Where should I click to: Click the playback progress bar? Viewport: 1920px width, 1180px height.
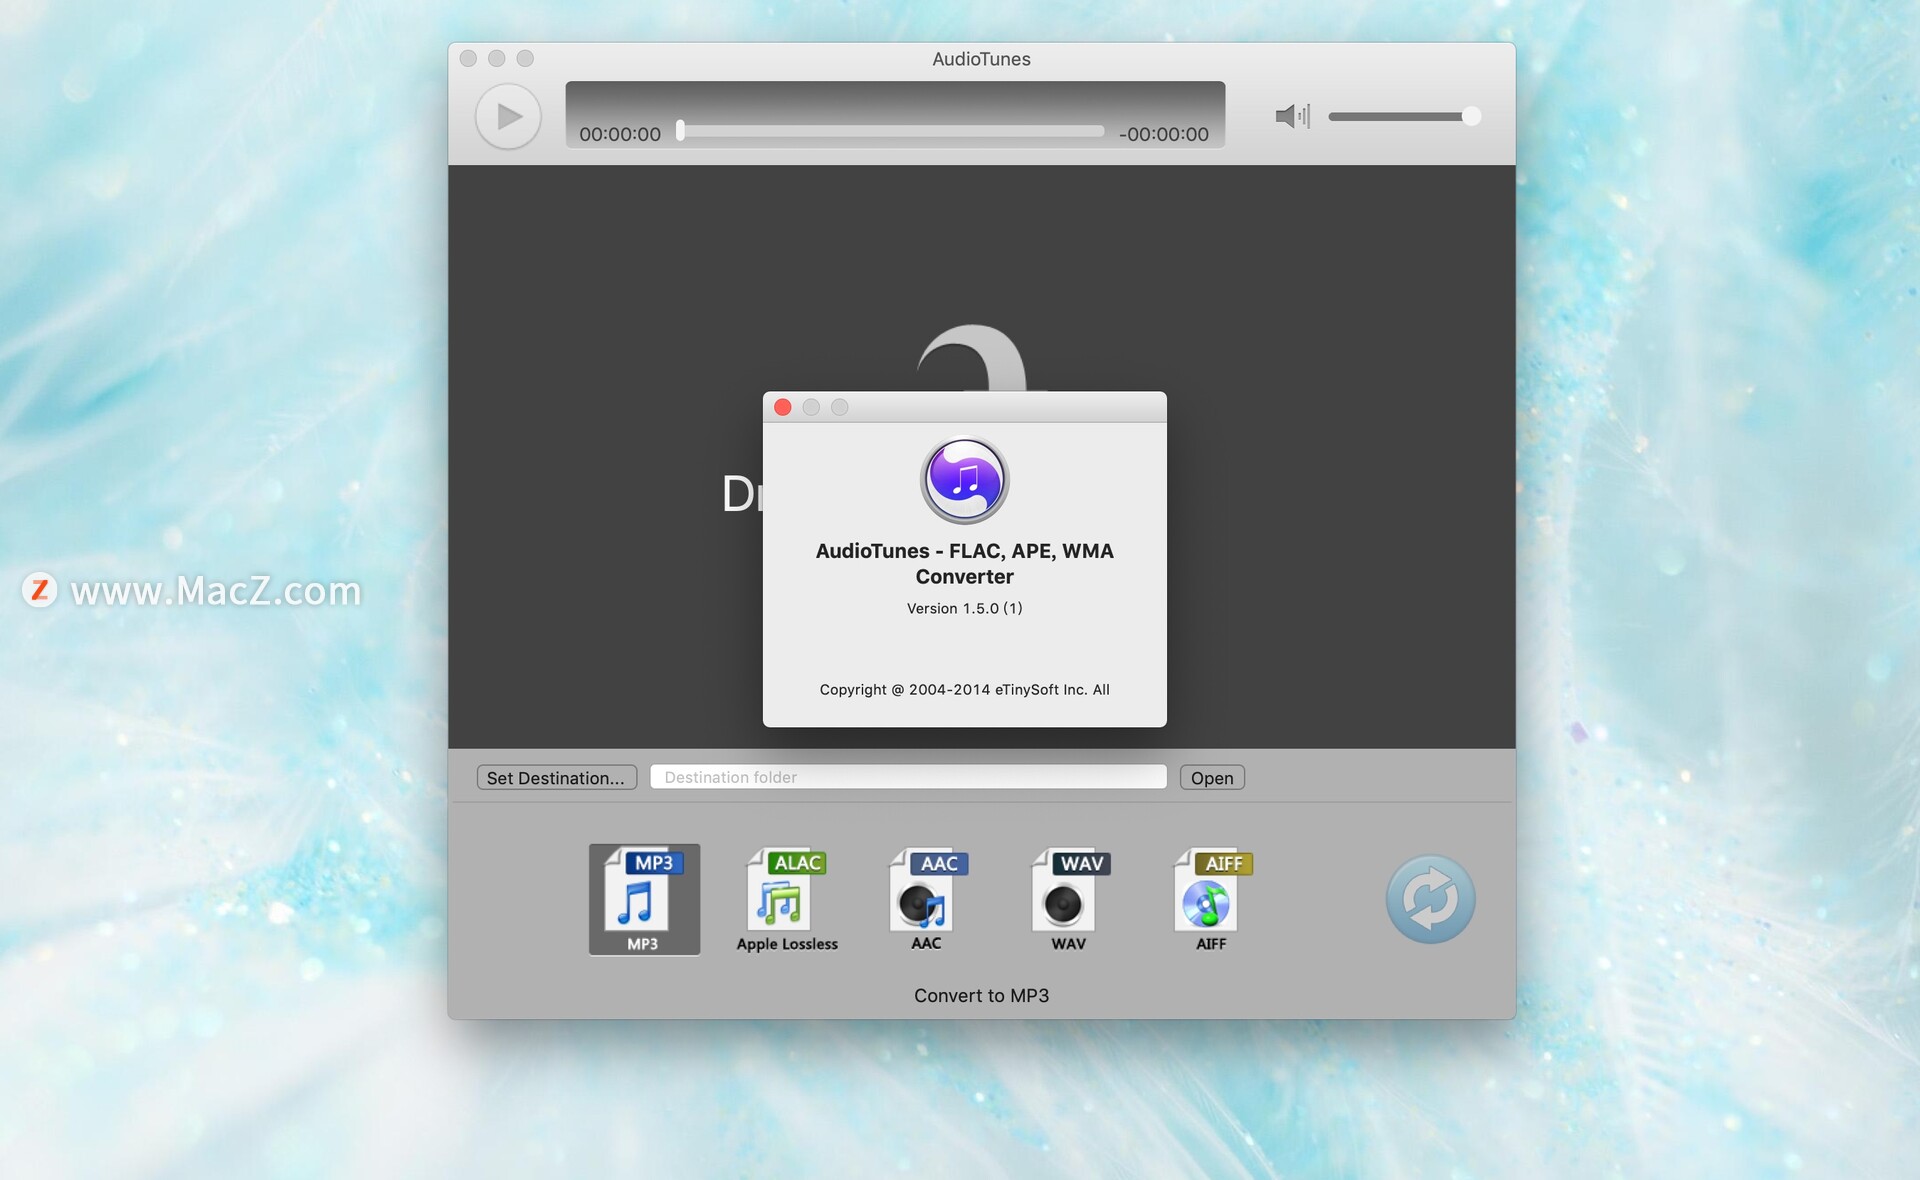[x=890, y=131]
